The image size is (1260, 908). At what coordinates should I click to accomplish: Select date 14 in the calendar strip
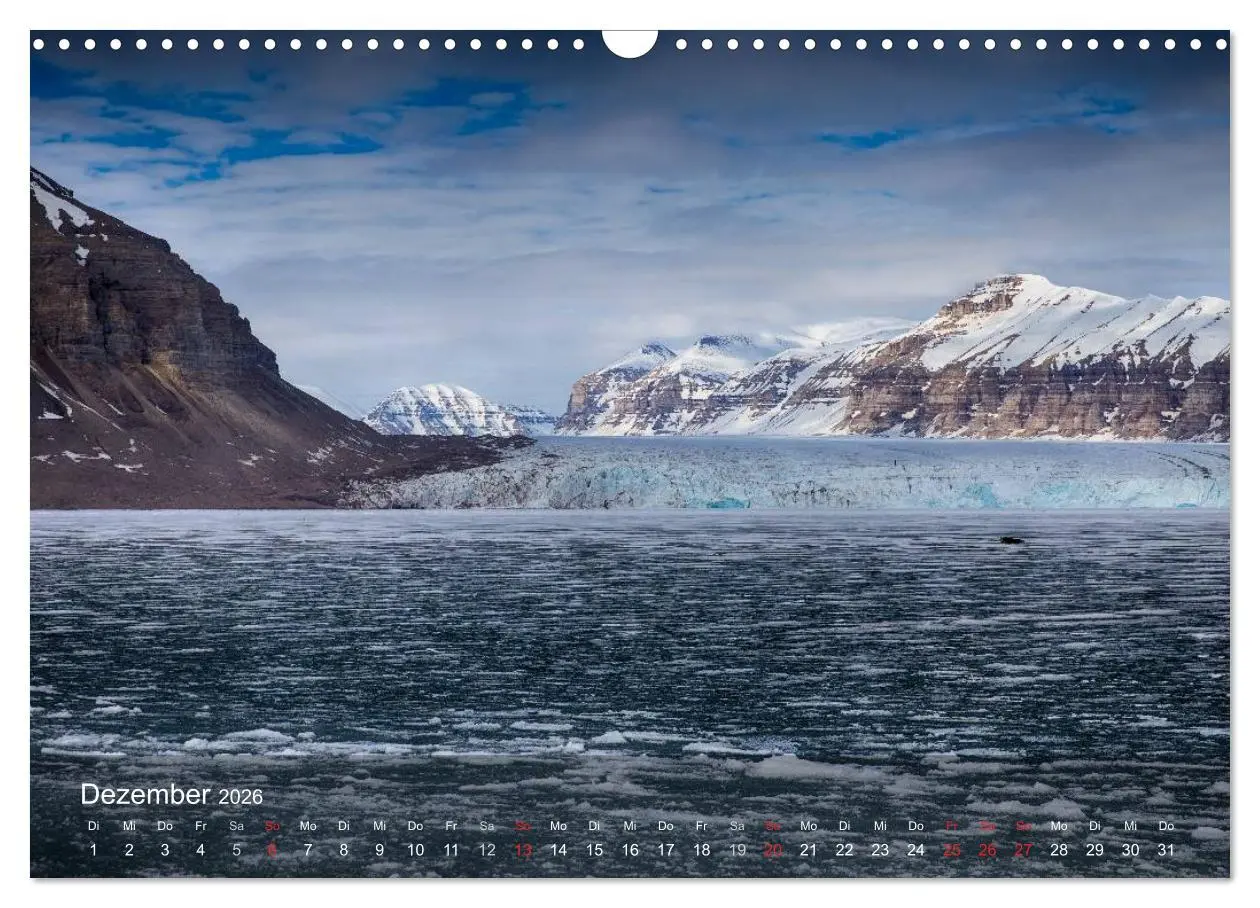pyautogui.click(x=558, y=850)
